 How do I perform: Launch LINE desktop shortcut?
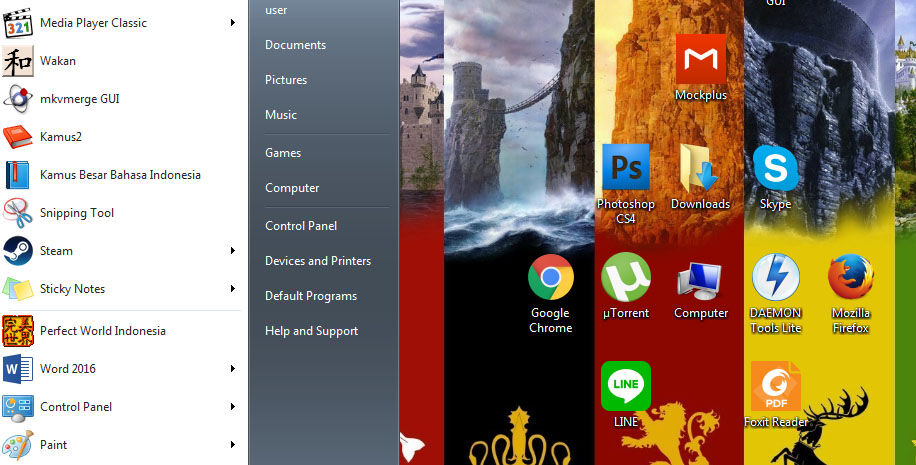626,386
